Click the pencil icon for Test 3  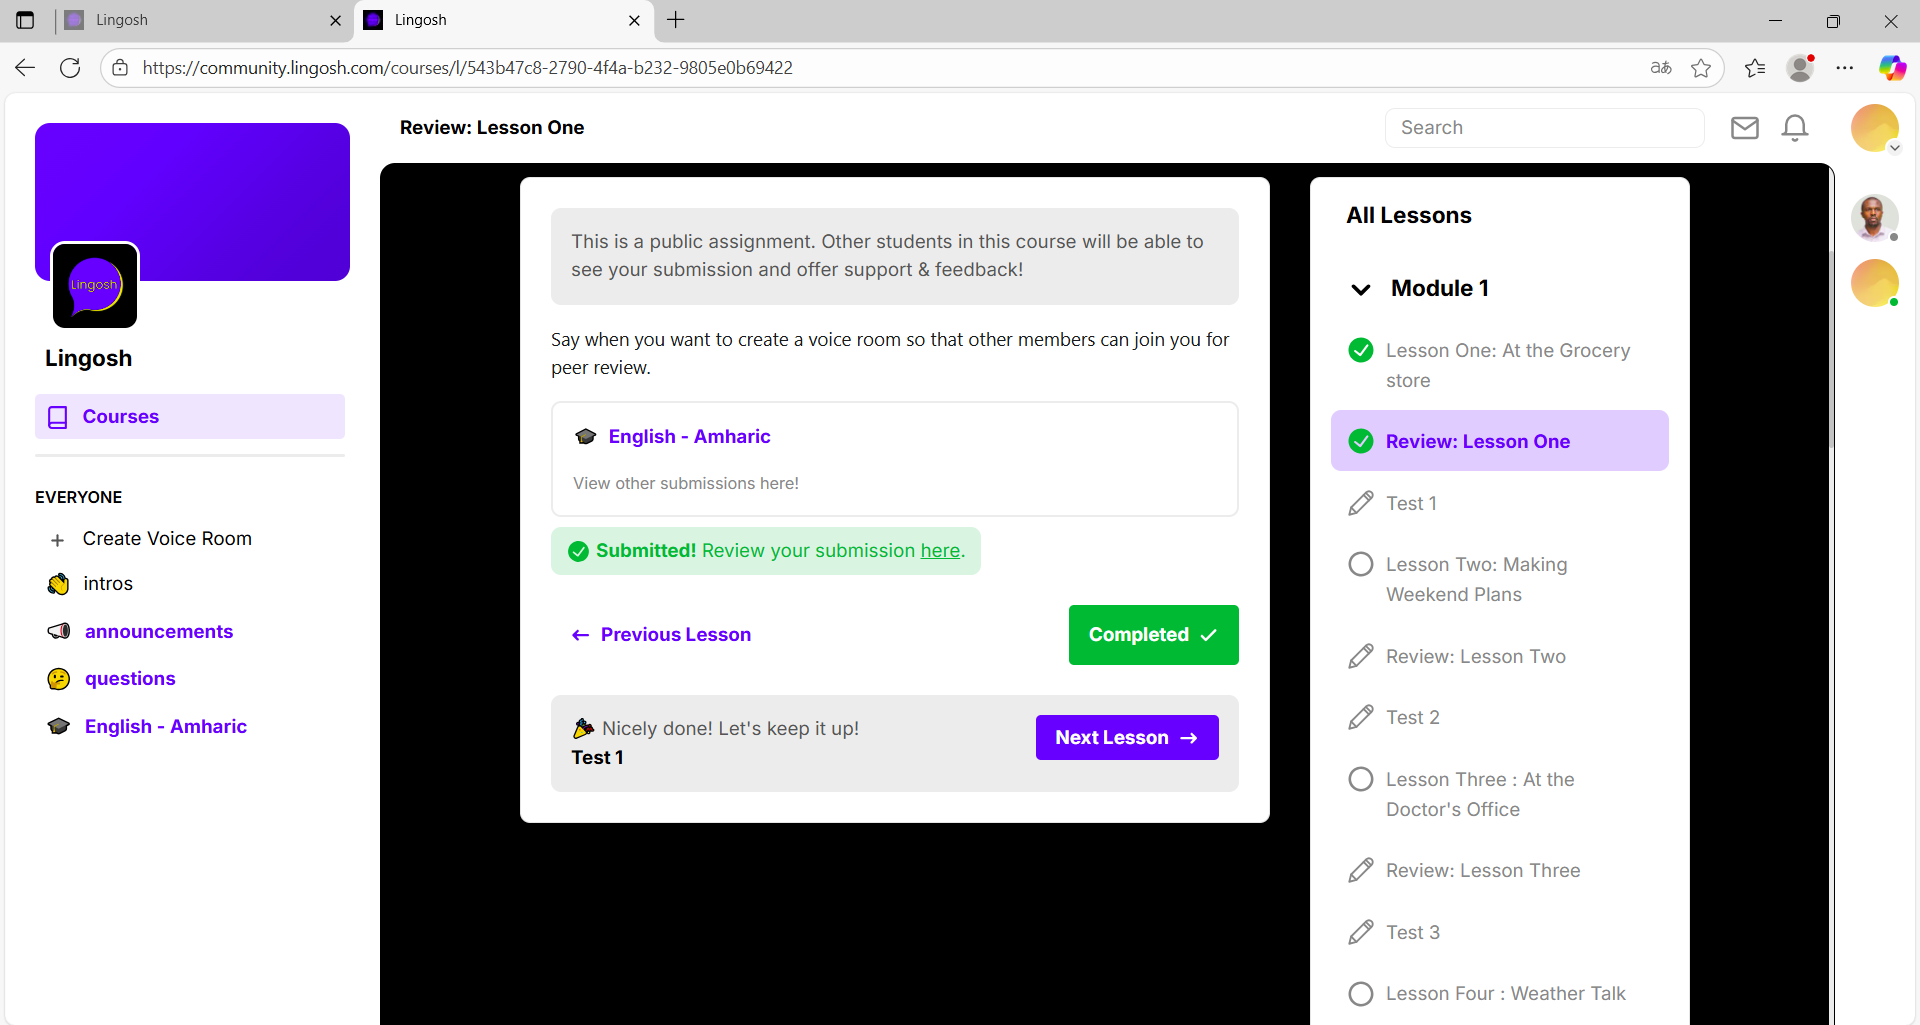1361,932
